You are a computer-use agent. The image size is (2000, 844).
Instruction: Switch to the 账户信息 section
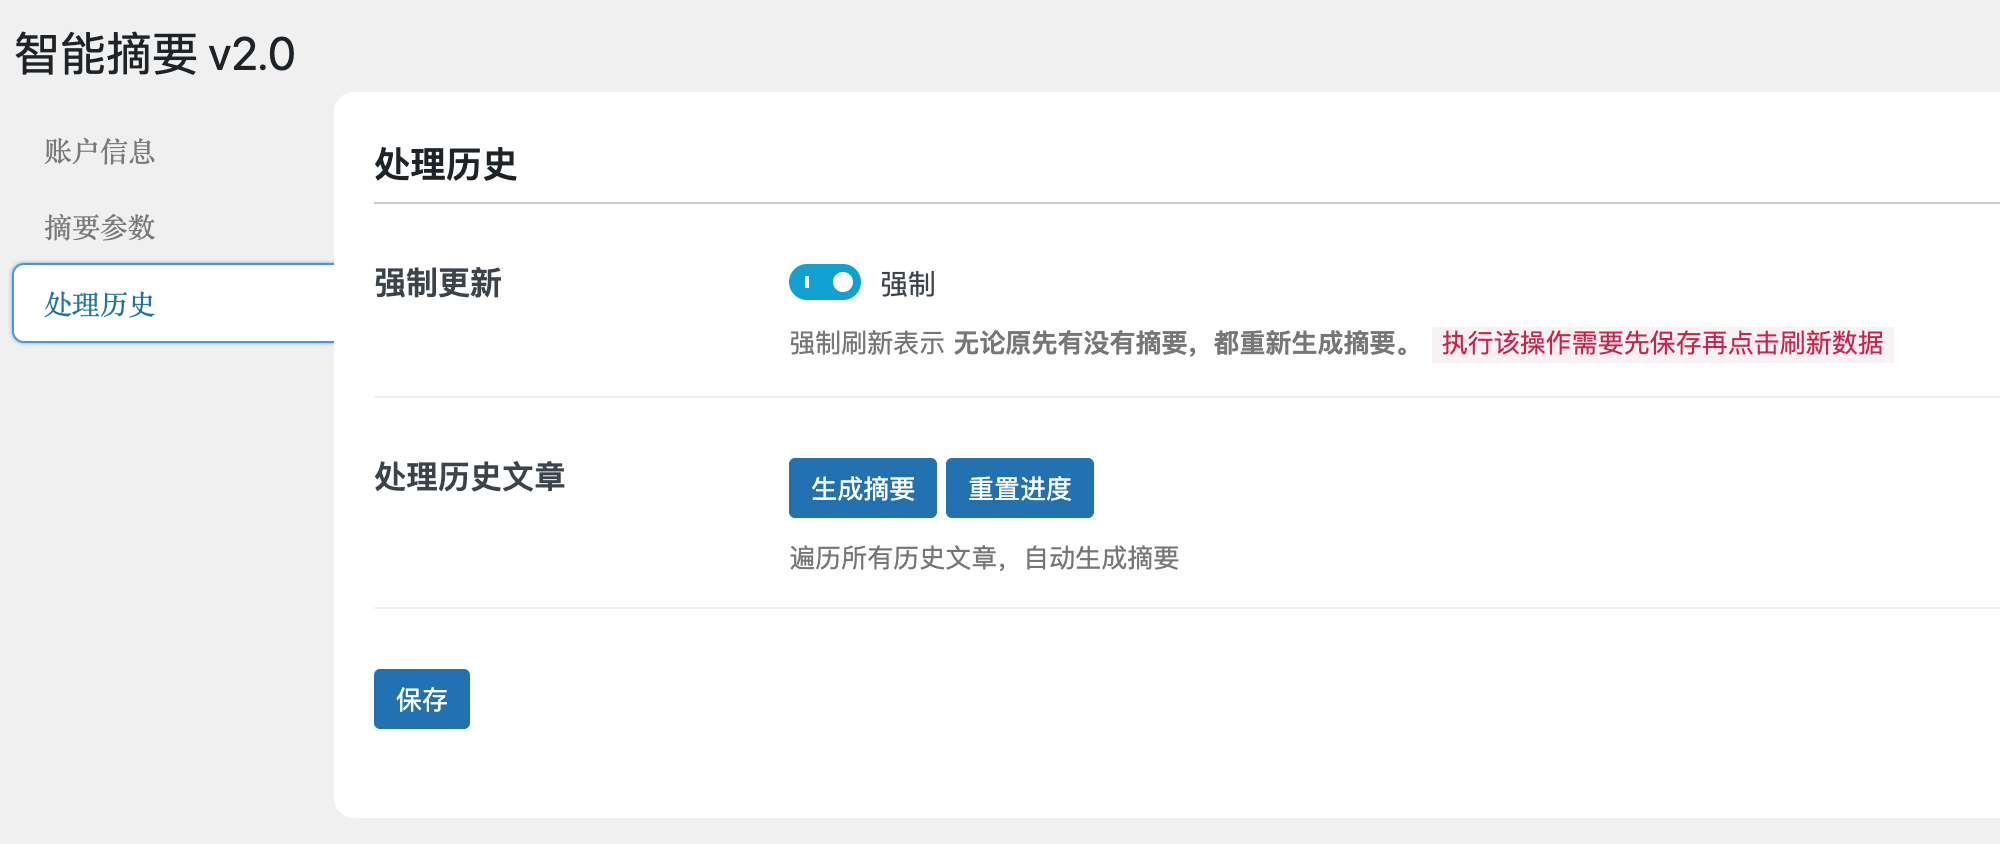tap(99, 153)
